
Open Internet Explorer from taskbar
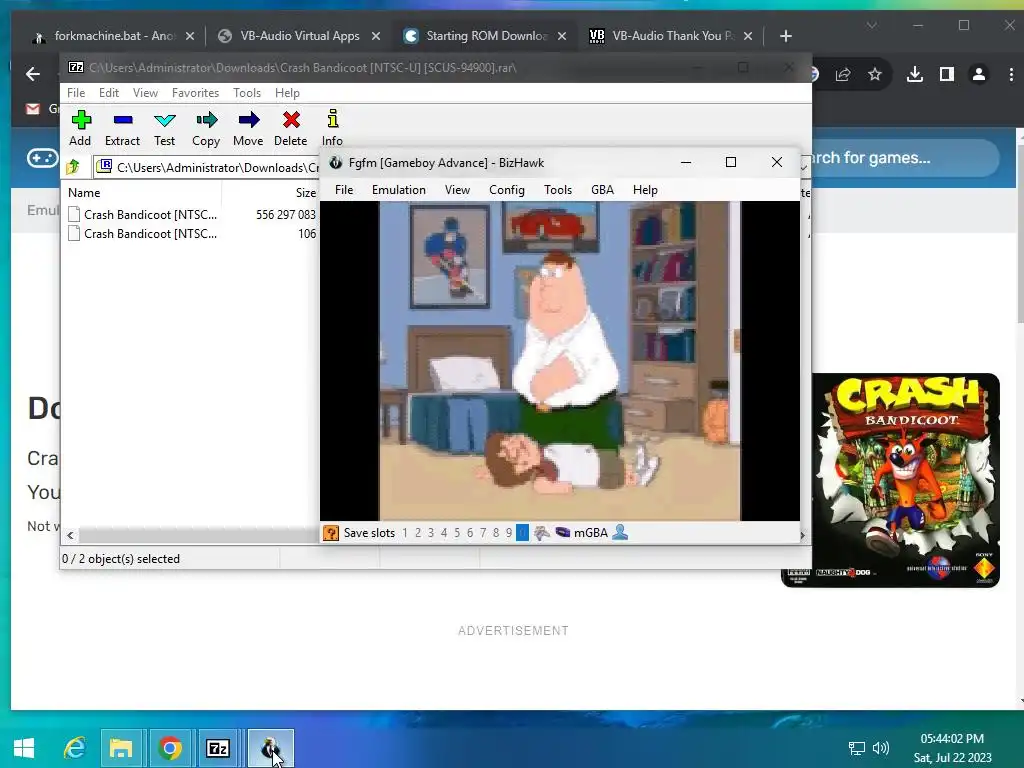point(74,748)
